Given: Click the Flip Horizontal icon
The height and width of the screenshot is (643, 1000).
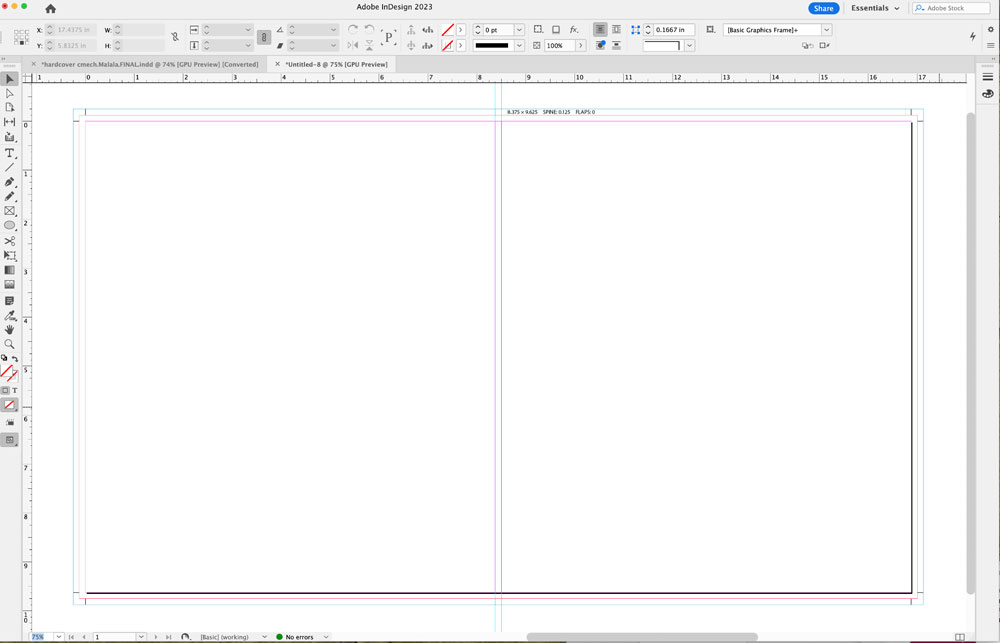Looking at the screenshot, I should [x=353, y=45].
